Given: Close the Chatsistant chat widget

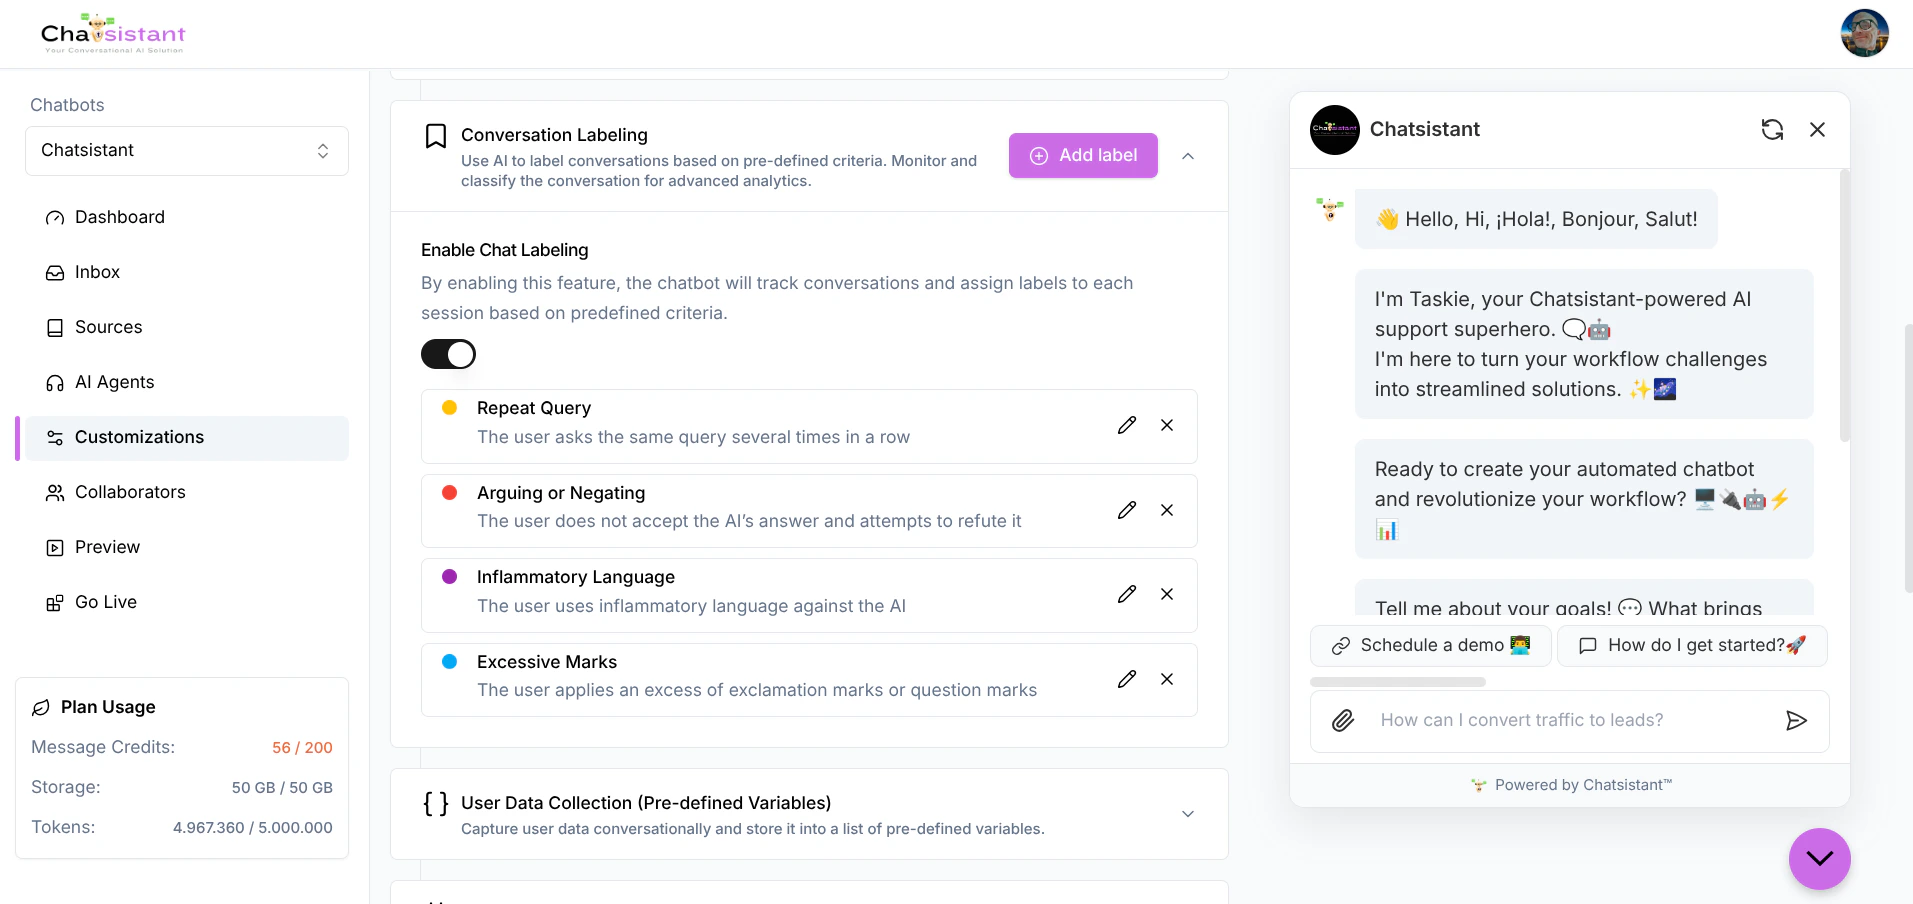Looking at the screenshot, I should point(1817,130).
